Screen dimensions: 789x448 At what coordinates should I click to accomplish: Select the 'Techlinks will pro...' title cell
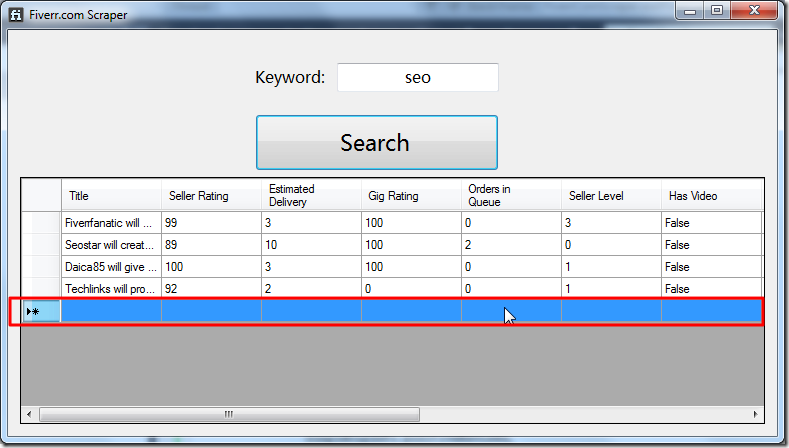pyautogui.click(x=111, y=288)
